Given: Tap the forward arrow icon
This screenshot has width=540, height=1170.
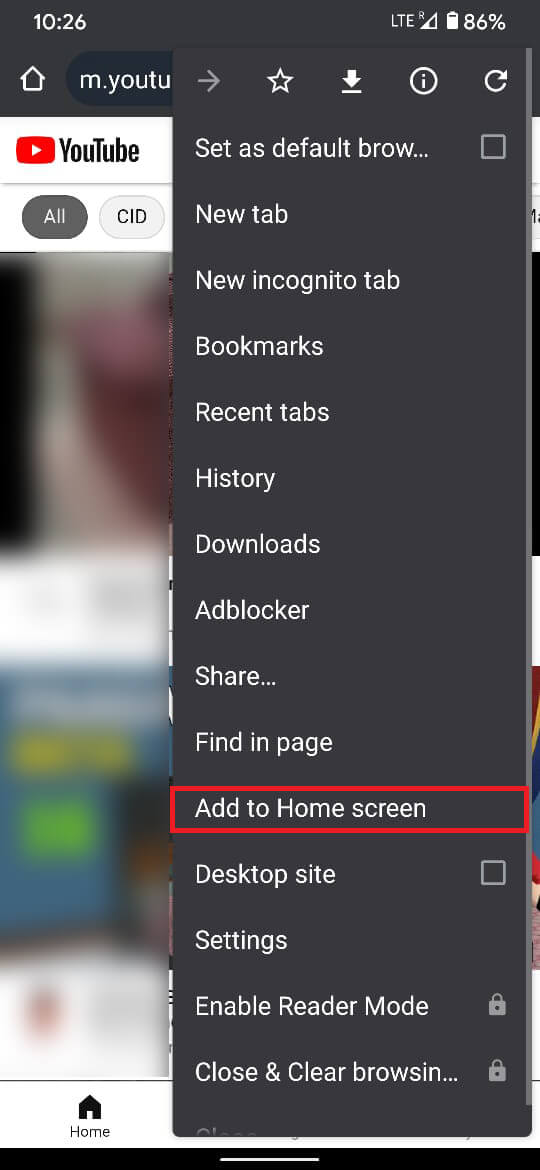Looking at the screenshot, I should coord(209,81).
